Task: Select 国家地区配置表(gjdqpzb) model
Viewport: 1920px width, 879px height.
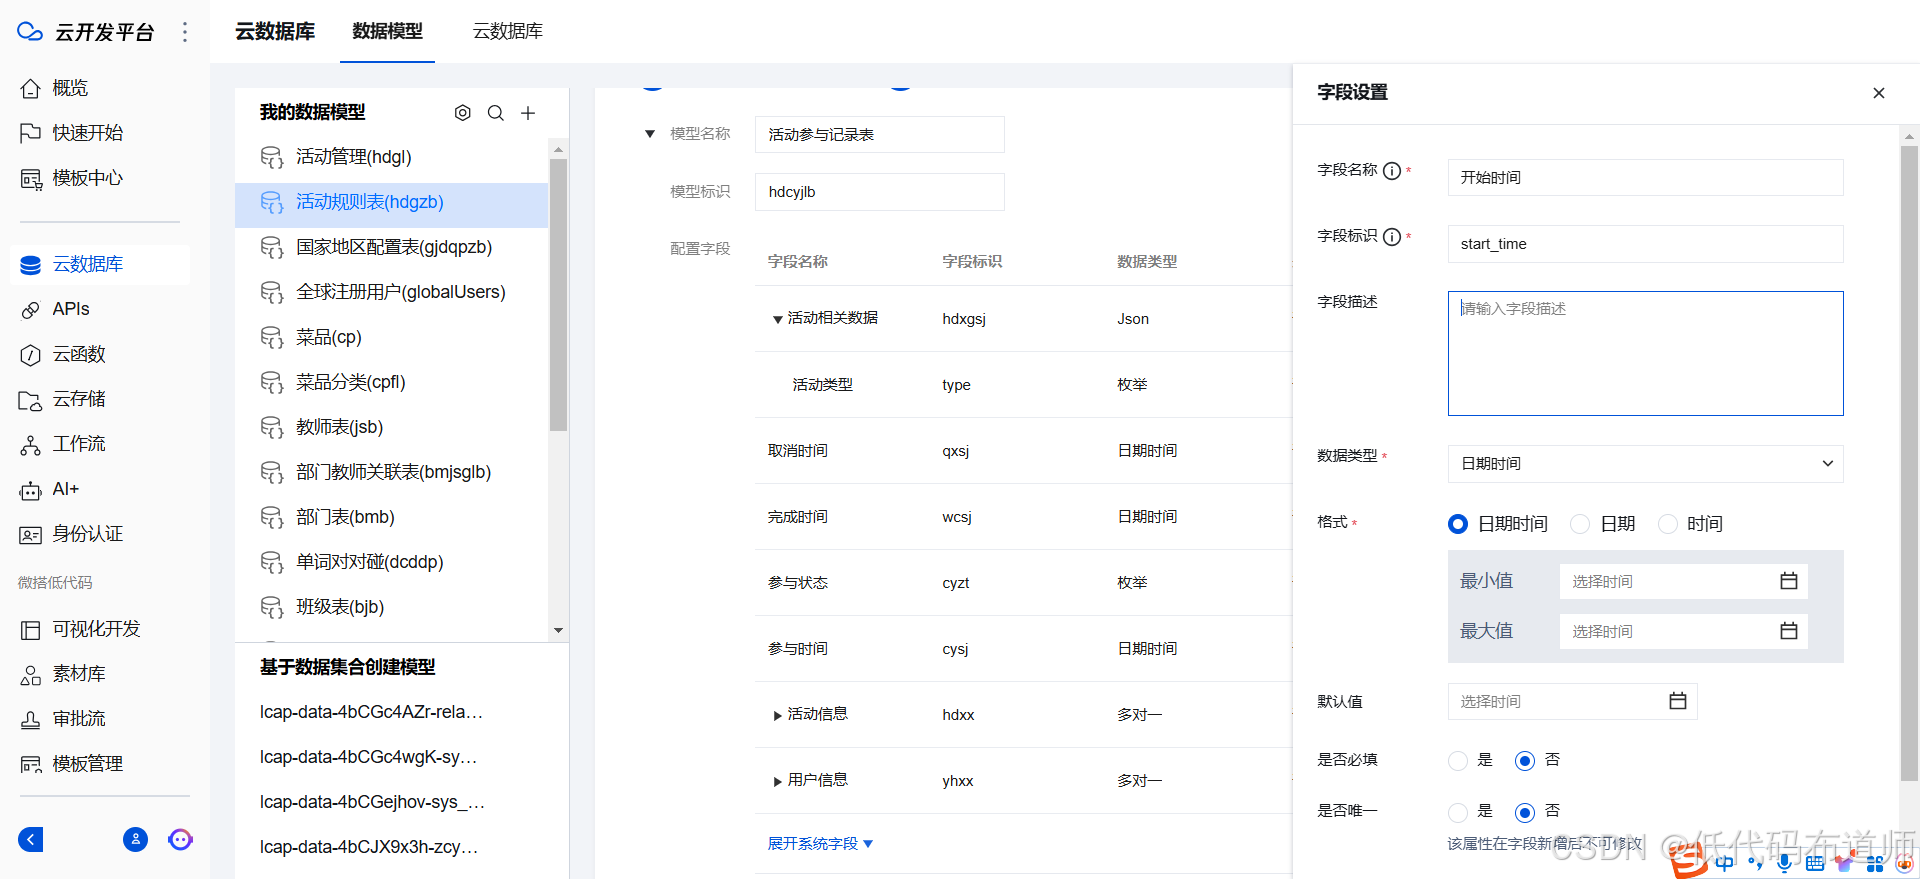Action: [x=392, y=247]
